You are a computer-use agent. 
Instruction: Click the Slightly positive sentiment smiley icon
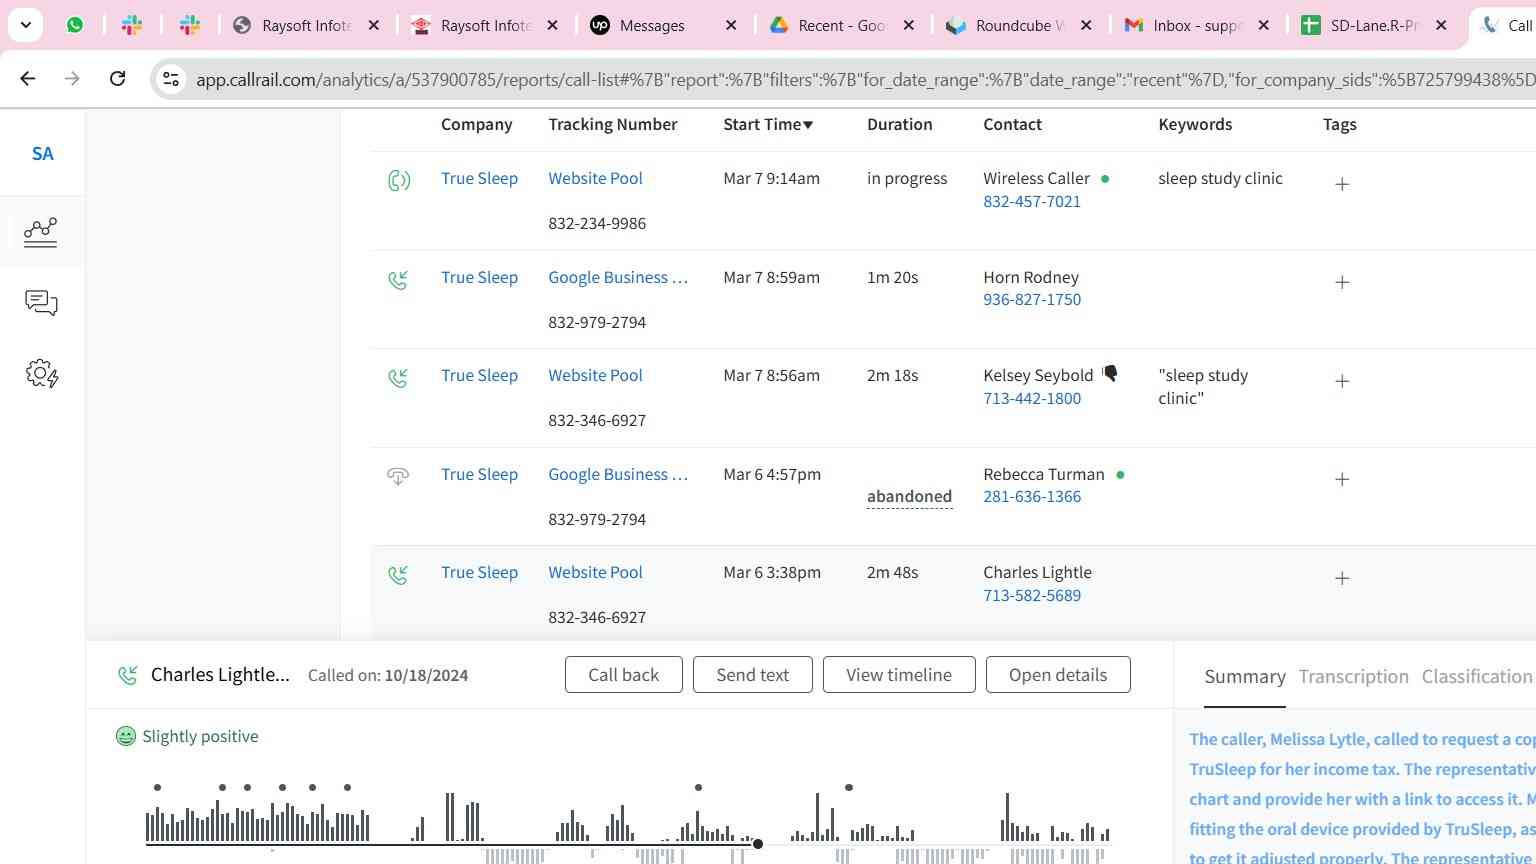tap(126, 737)
